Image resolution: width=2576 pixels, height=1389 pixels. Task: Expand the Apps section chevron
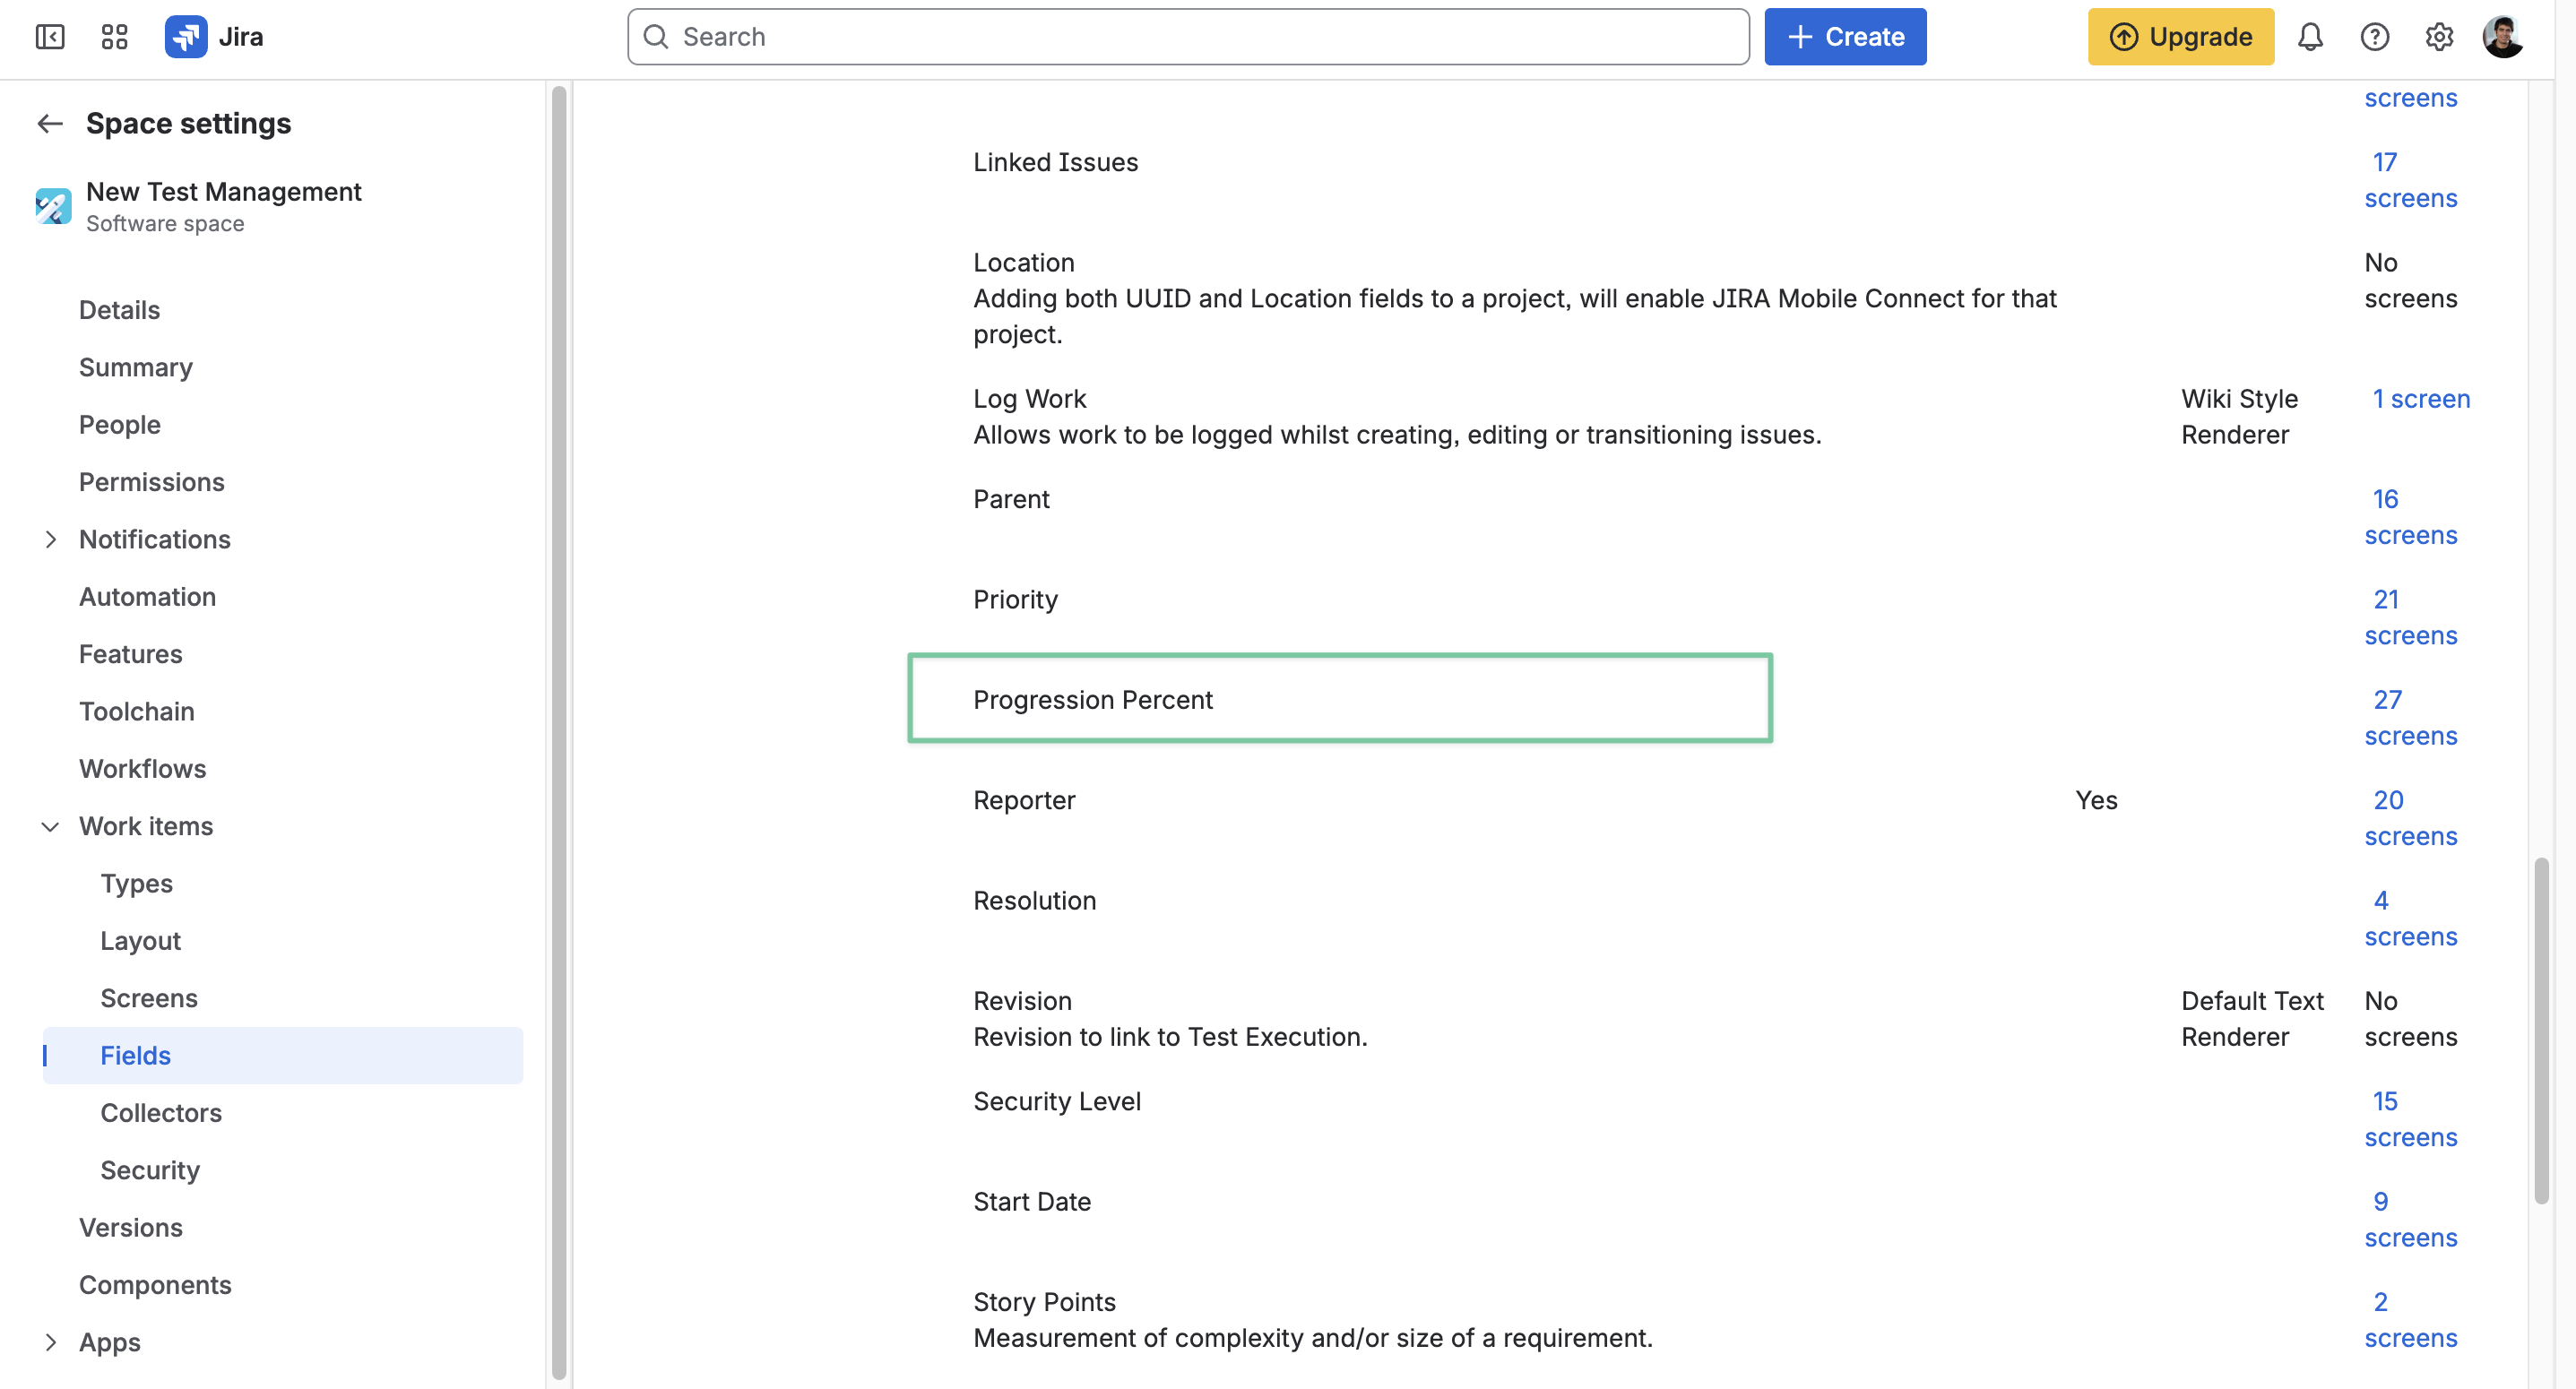coord(51,1343)
